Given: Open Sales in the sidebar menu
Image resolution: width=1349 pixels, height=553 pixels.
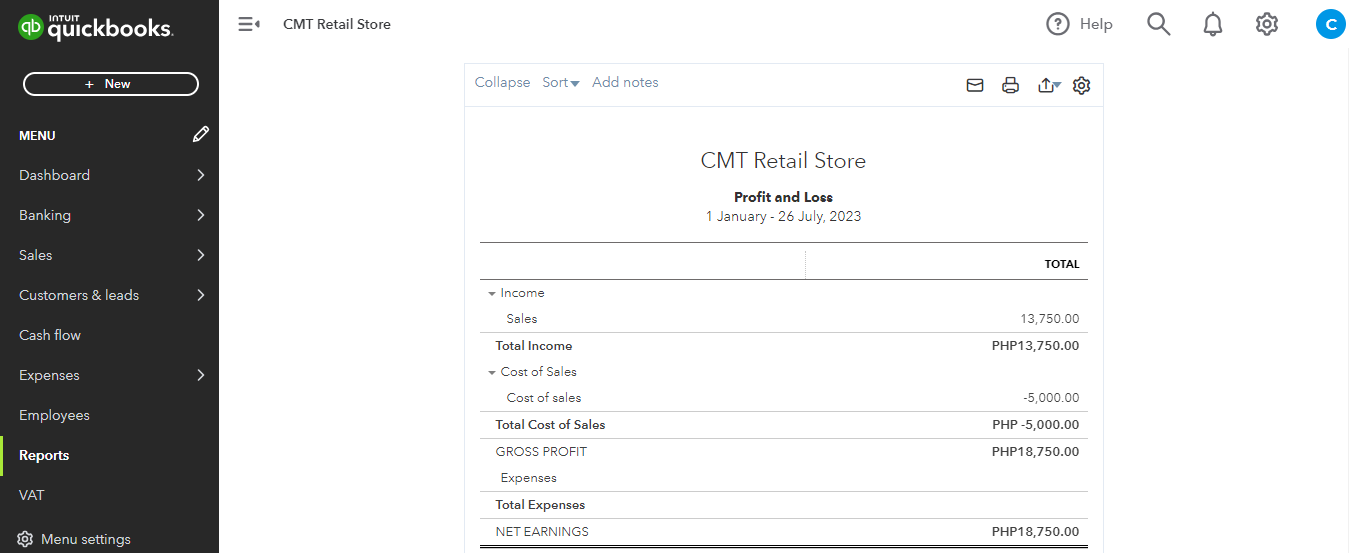Looking at the screenshot, I should (x=35, y=255).
